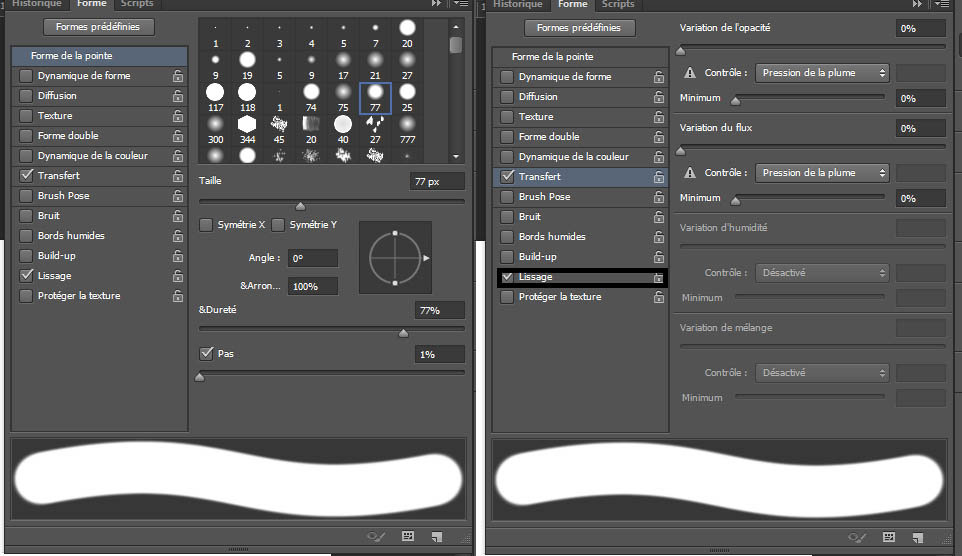Switch to the Historique tab in left panel
This screenshot has width=962, height=556.
pyautogui.click(x=37, y=4)
